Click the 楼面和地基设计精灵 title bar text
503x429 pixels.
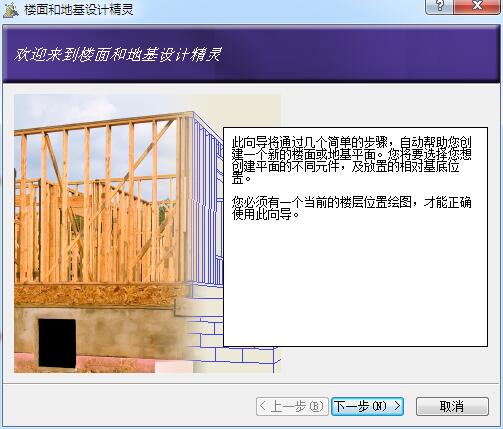79,9
